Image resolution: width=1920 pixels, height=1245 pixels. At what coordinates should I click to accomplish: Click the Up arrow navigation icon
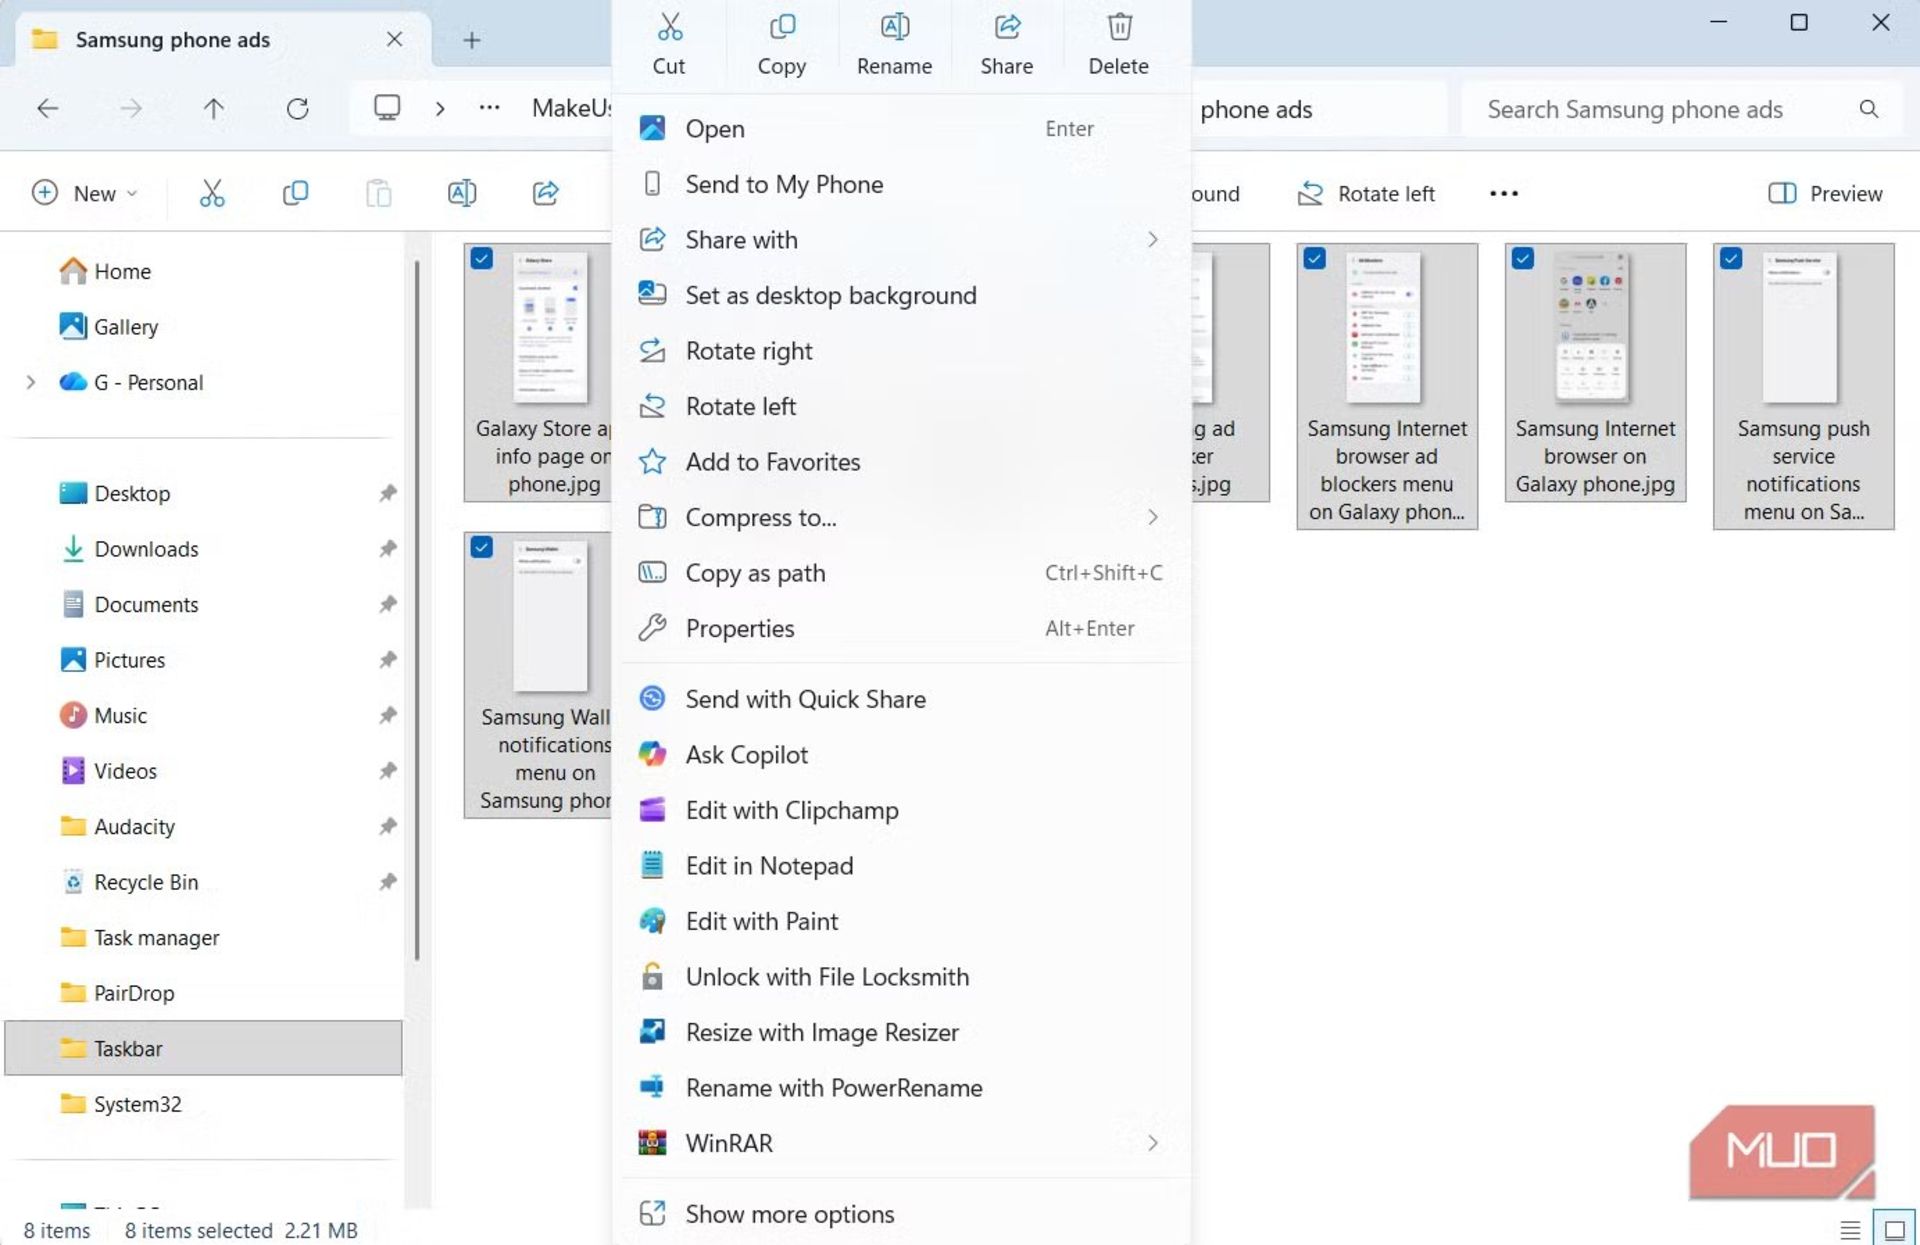click(x=213, y=108)
